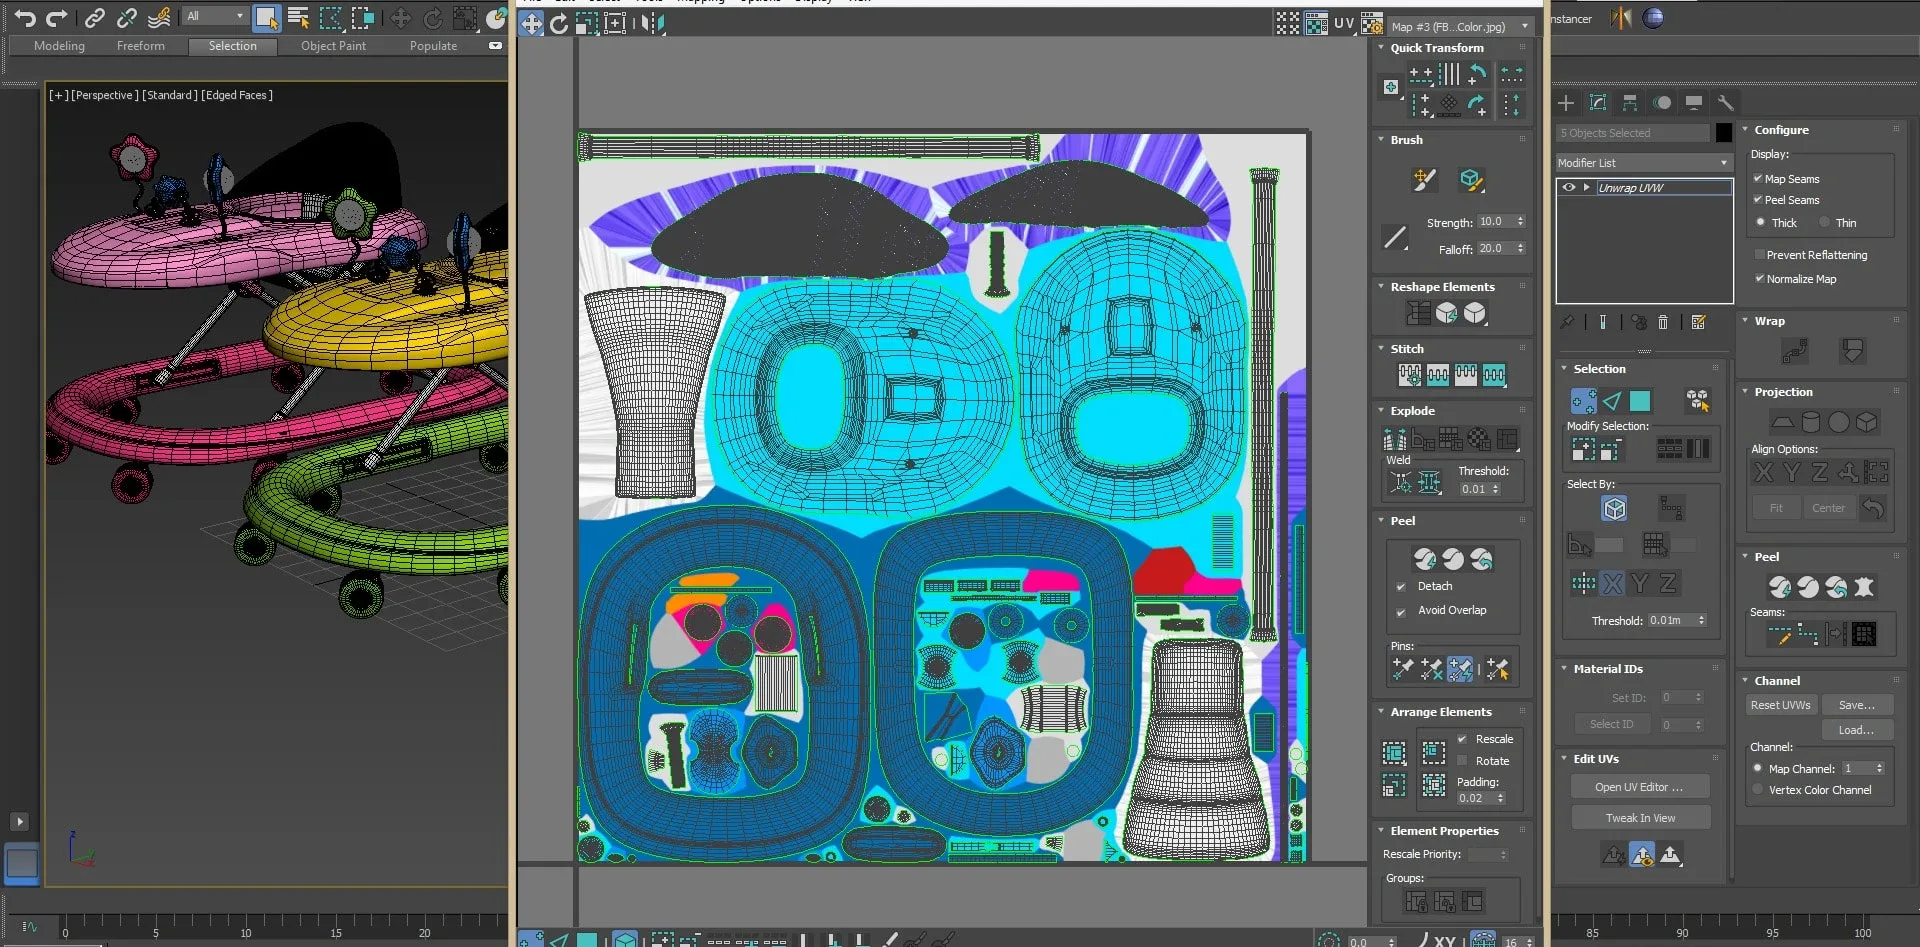
Task: Click Load... button in Channel
Action: [1856, 730]
